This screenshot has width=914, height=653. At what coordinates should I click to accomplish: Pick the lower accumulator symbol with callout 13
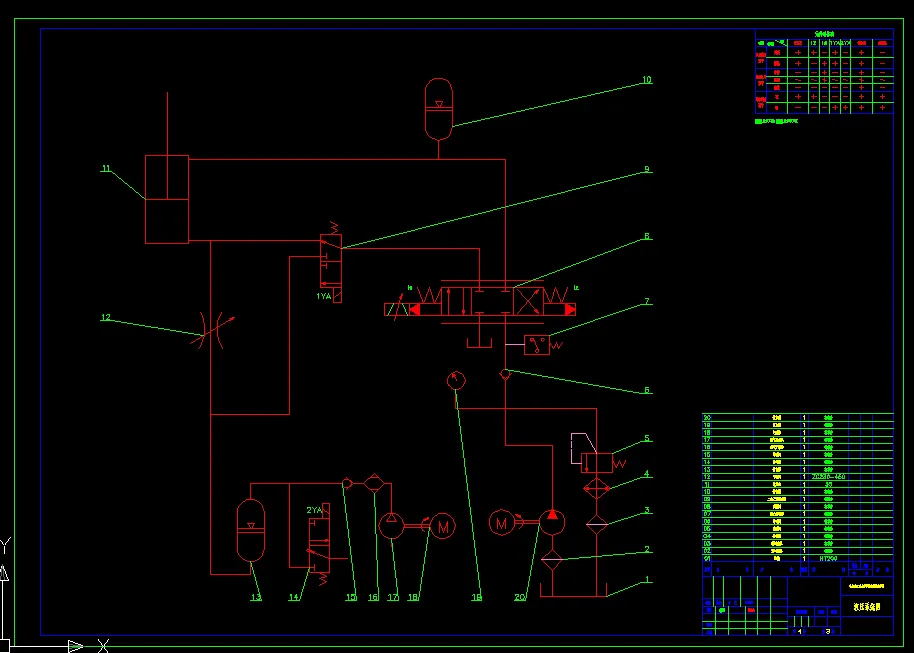point(251,530)
